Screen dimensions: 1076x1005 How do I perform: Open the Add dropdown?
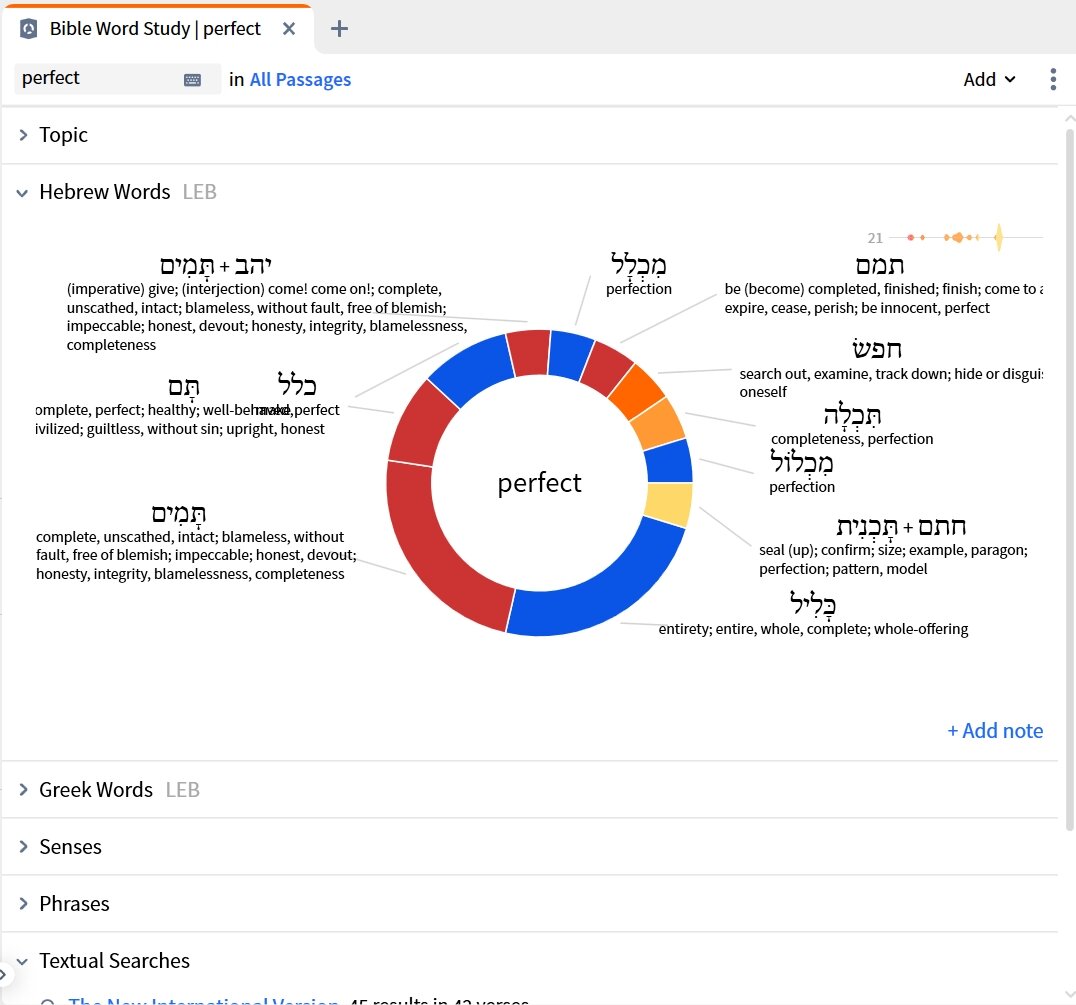(x=989, y=80)
